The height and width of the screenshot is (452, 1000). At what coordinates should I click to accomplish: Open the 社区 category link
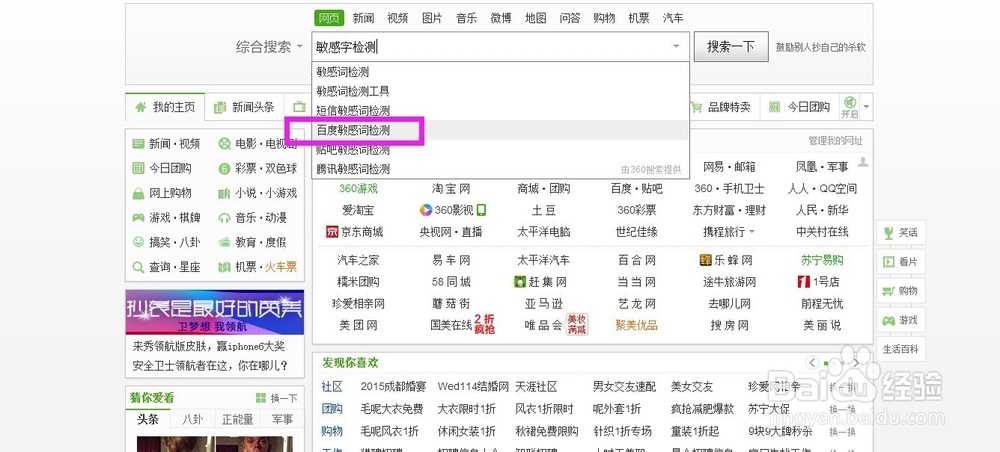pyautogui.click(x=332, y=387)
